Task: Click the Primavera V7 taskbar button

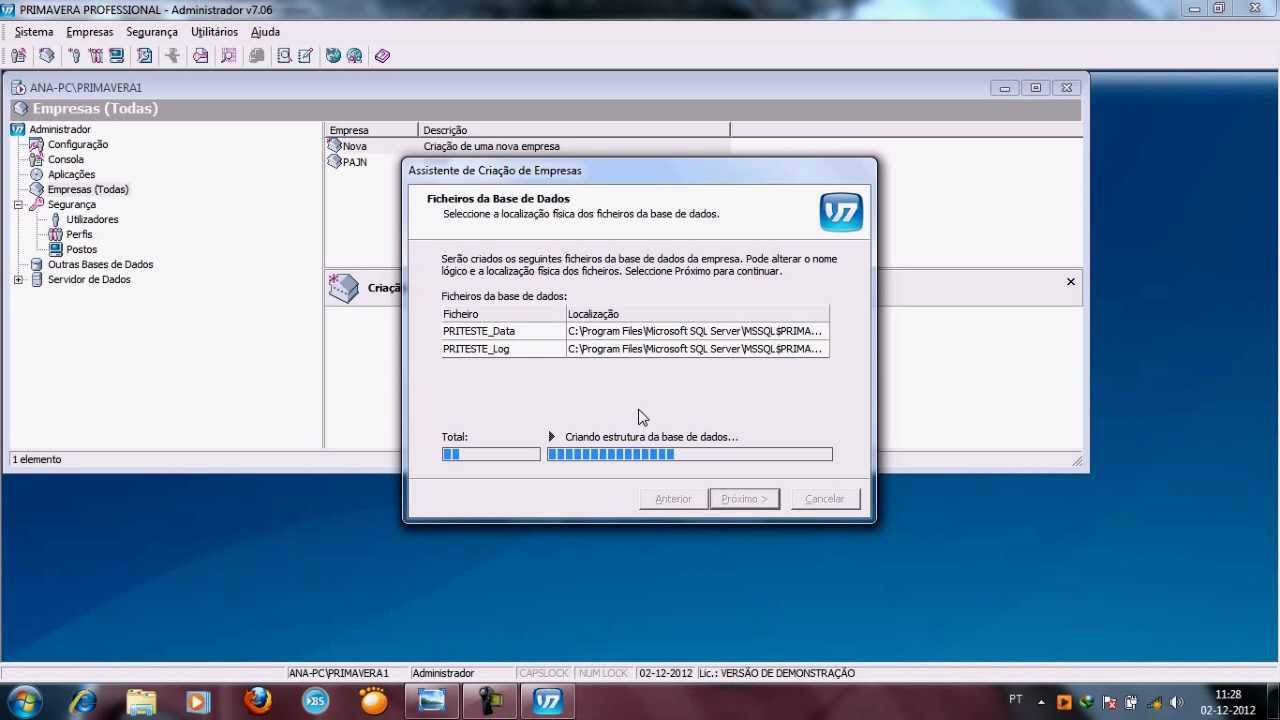Action: pyautogui.click(x=548, y=701)
